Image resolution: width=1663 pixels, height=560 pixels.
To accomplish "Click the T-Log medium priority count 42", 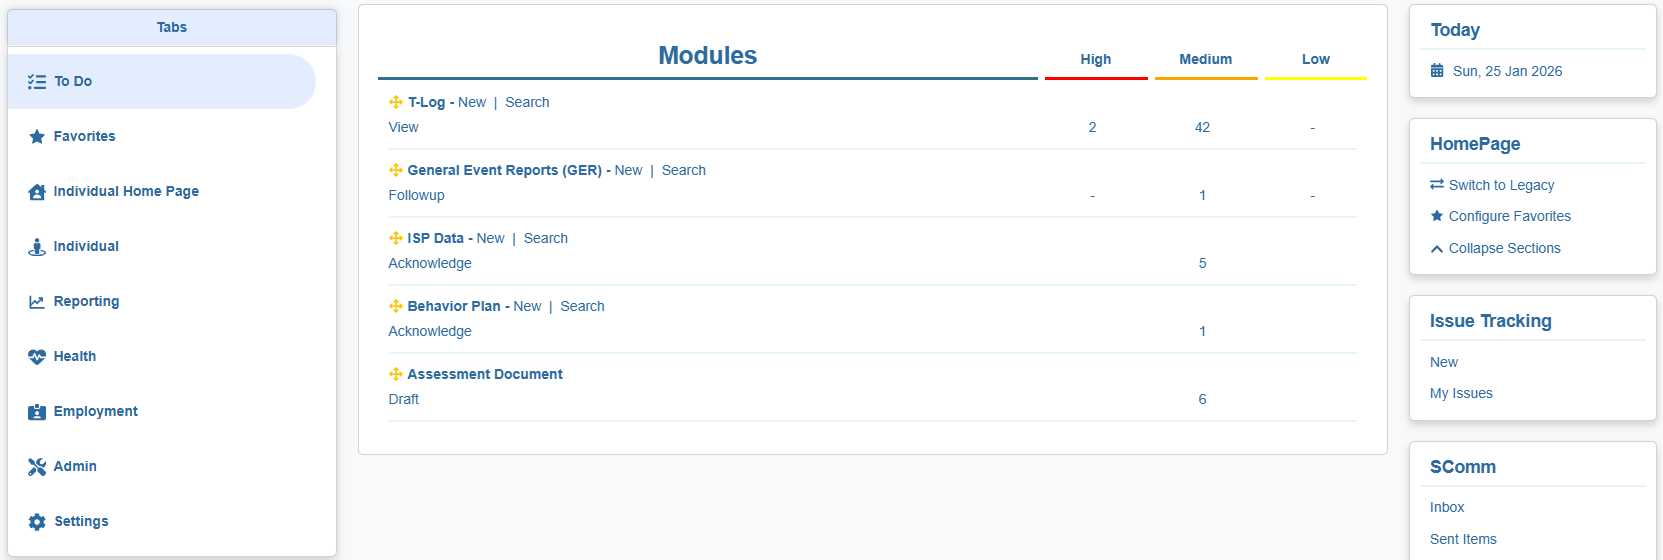I will coord(1202,127).
